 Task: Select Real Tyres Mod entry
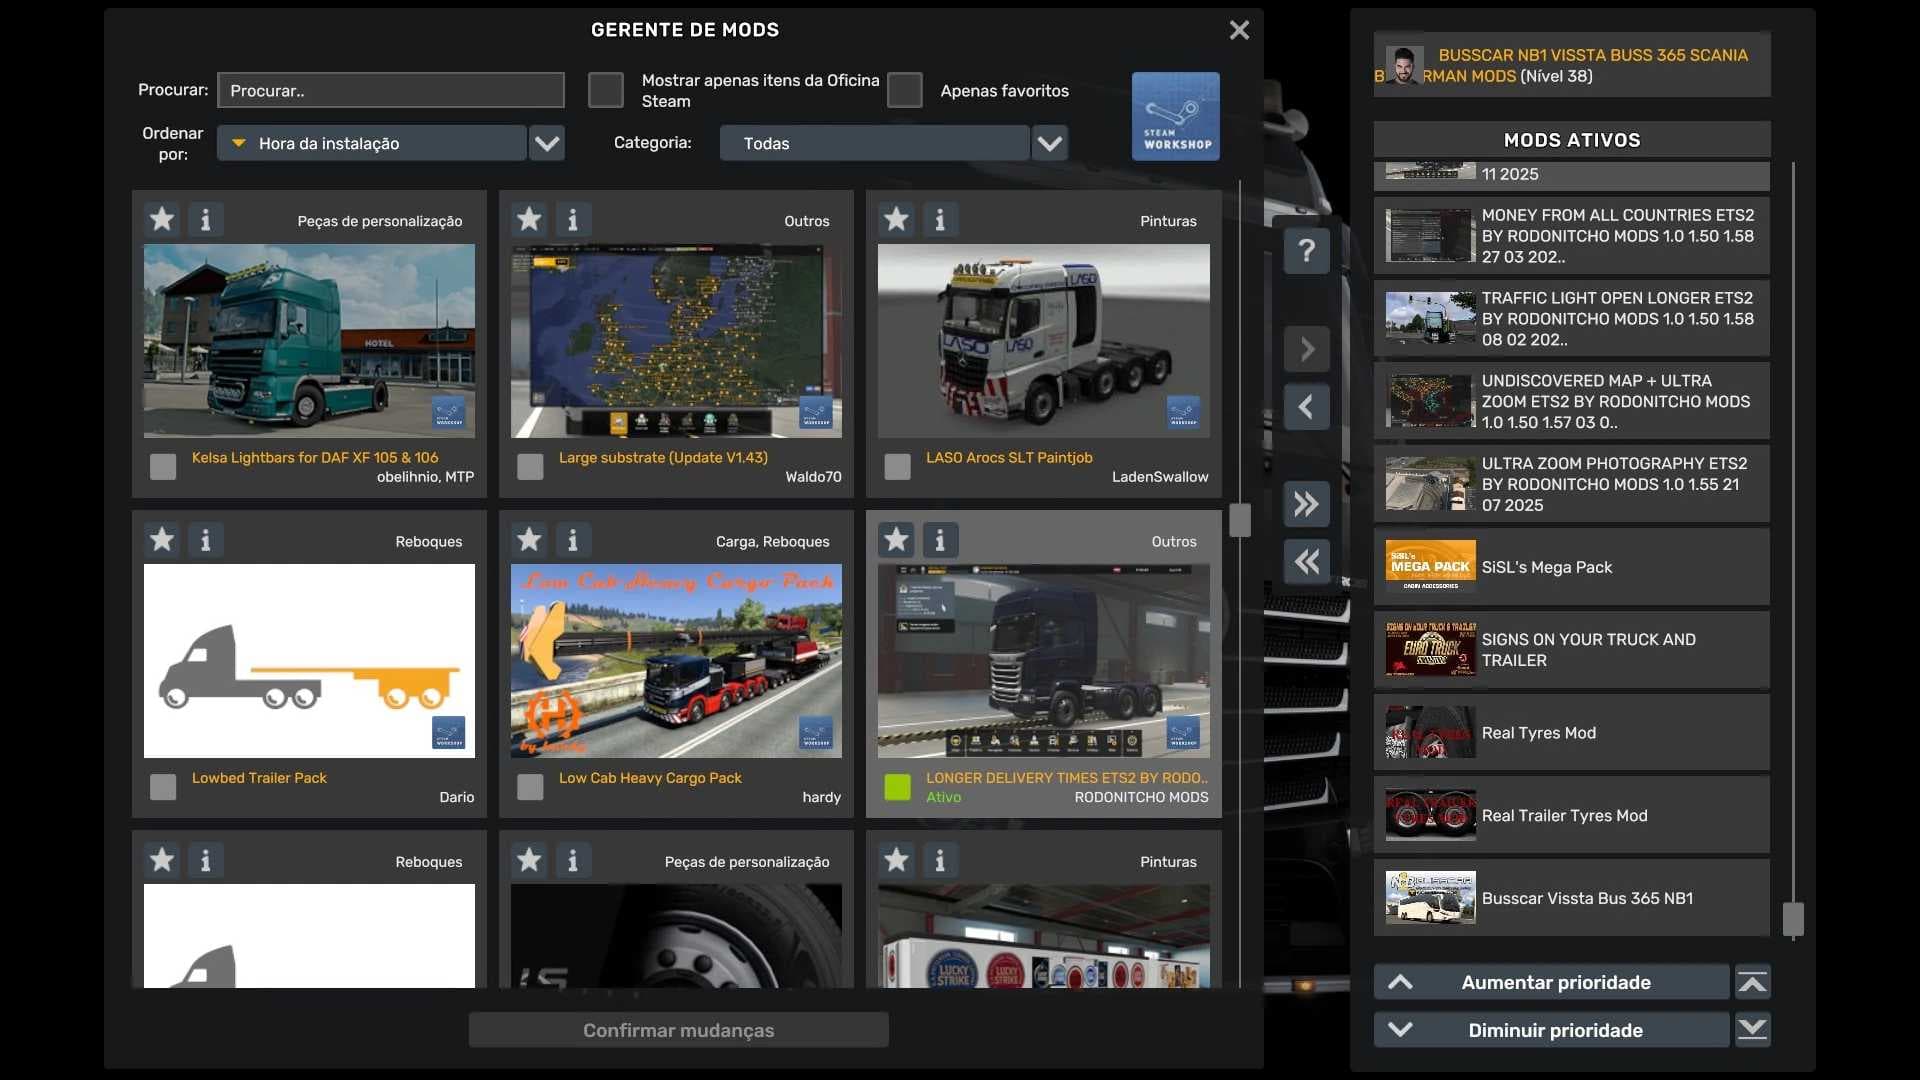[1572, 733]
